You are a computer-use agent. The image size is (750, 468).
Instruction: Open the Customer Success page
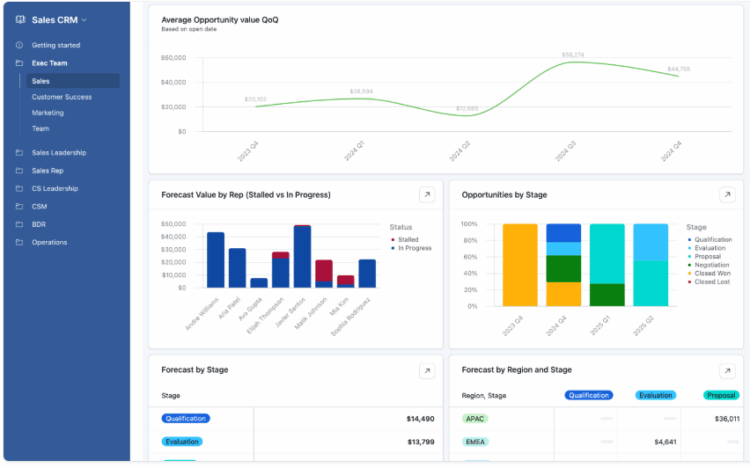[61, 97]
